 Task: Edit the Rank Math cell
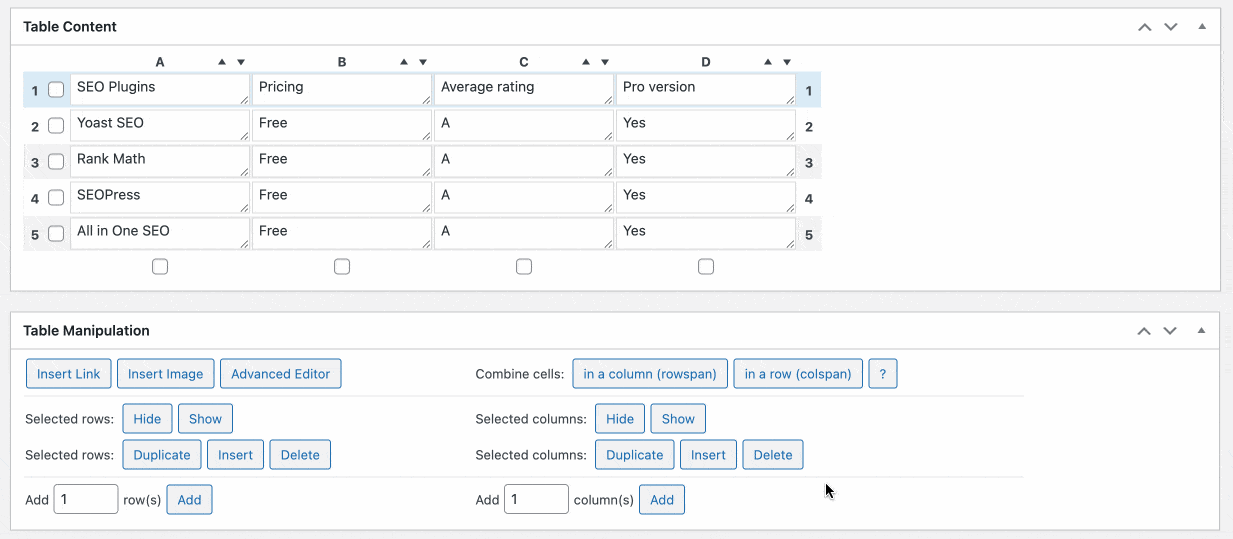[x=160, y=161]
